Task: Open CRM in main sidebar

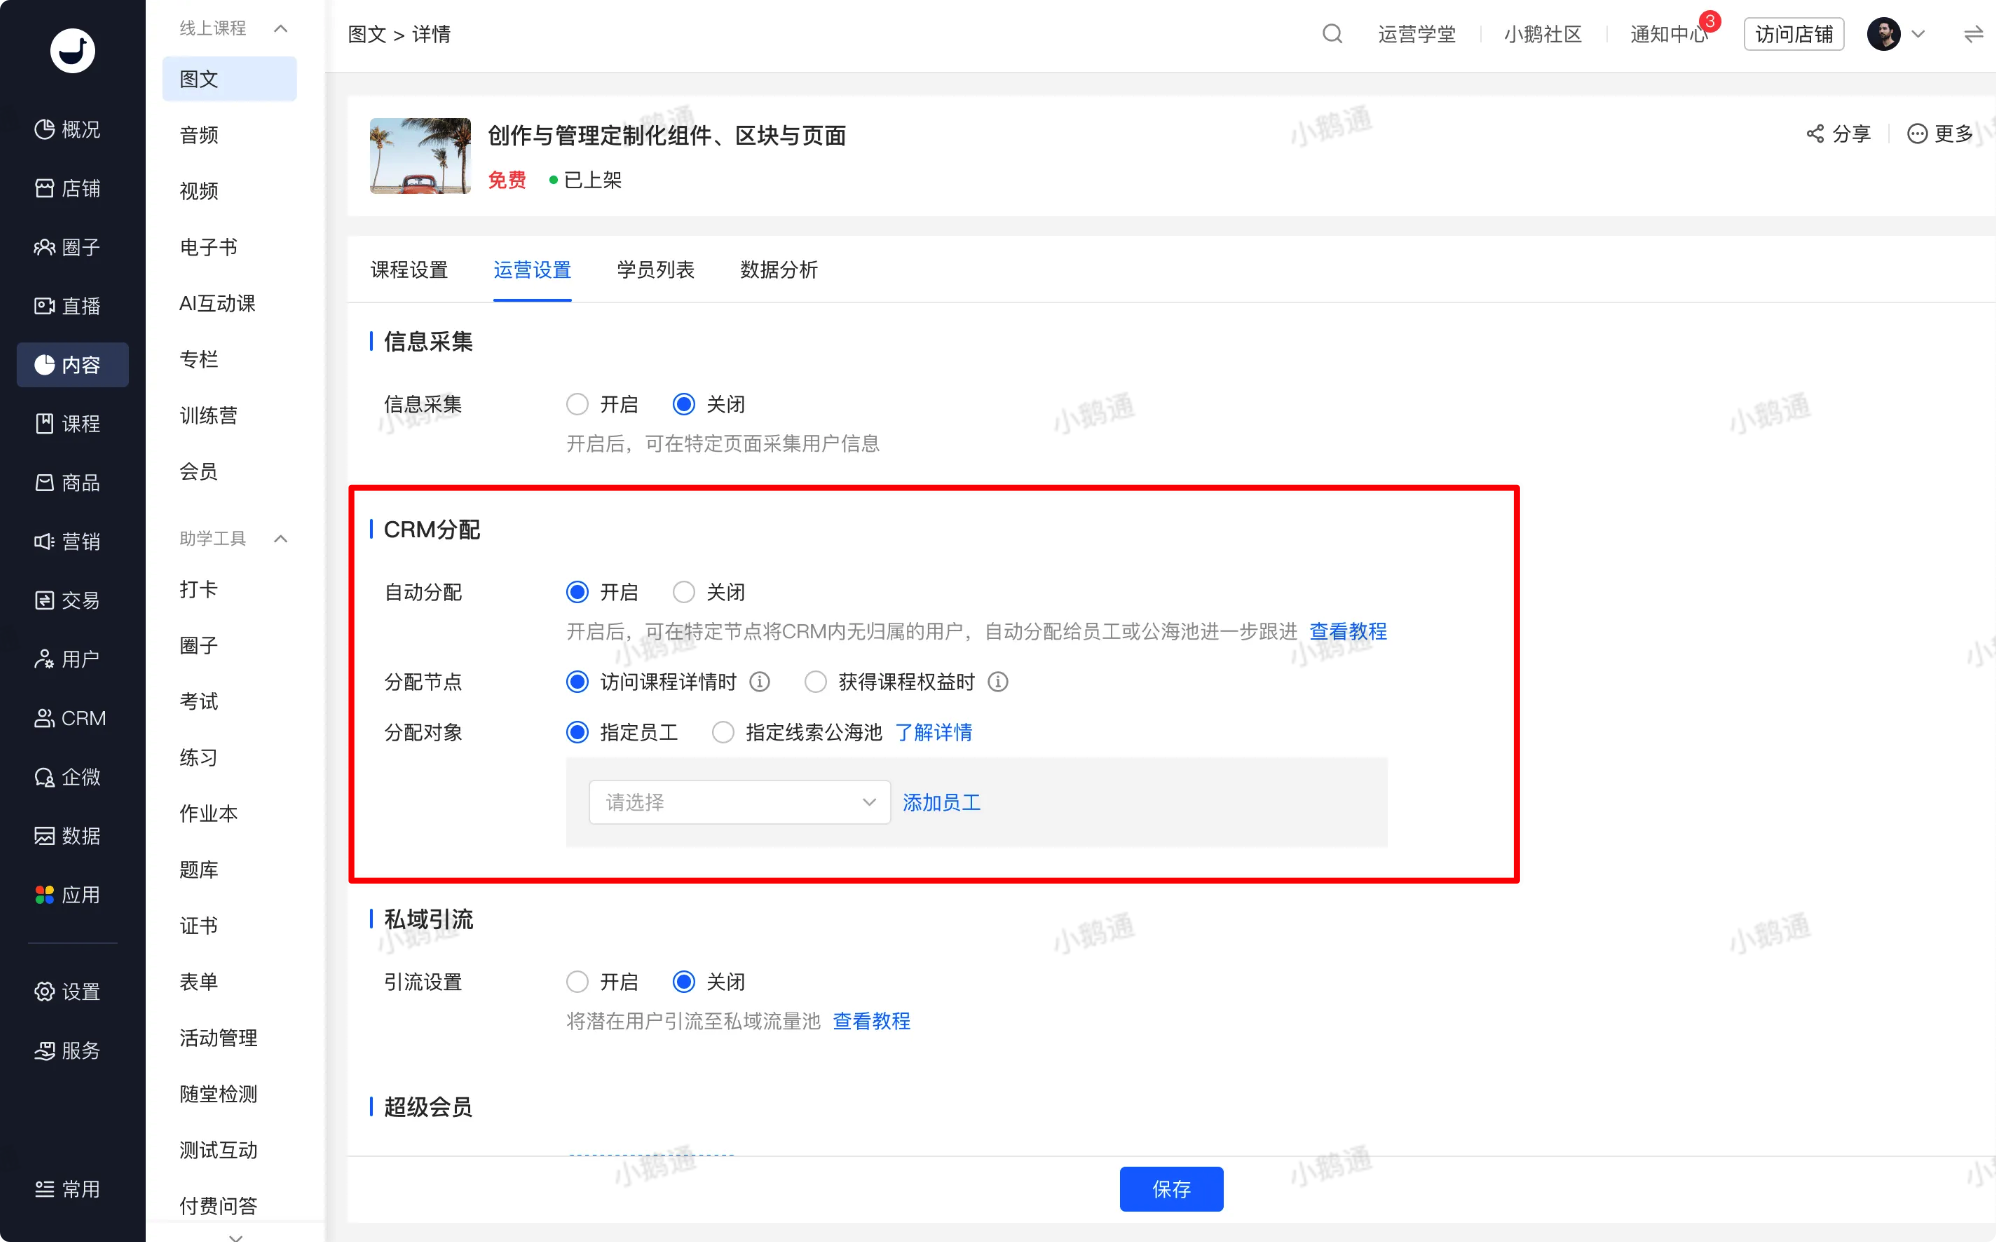Action: click(x=68, y=718)
